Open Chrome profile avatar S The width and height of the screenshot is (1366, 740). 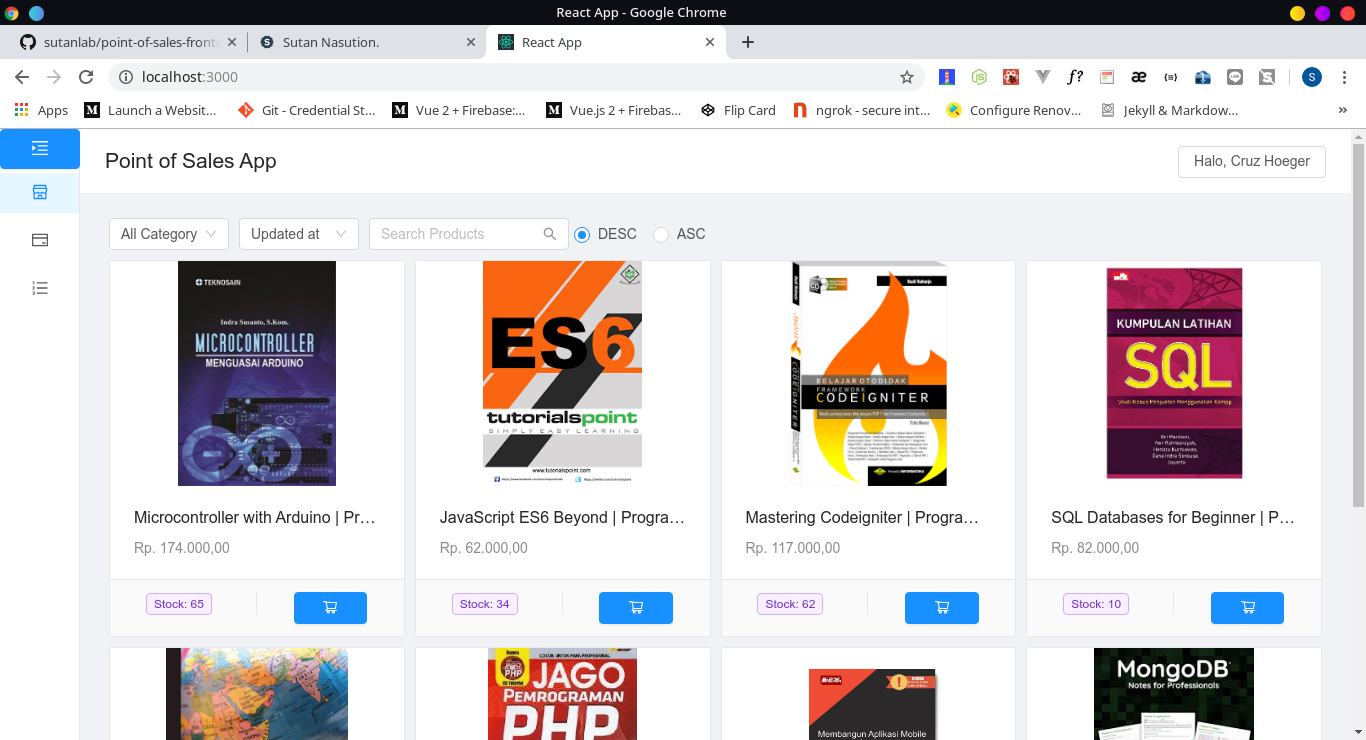click(1312, 77)
